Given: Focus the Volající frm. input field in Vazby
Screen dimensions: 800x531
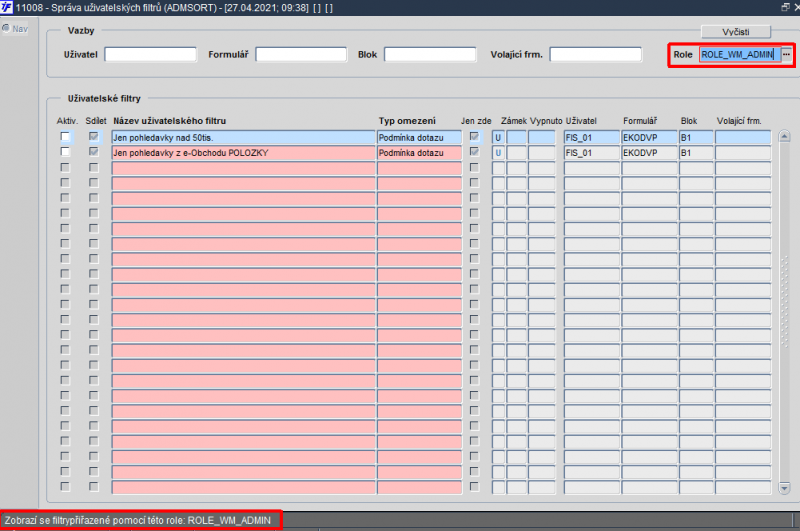Looking at the screenshot, I should (x=595, y=55).
